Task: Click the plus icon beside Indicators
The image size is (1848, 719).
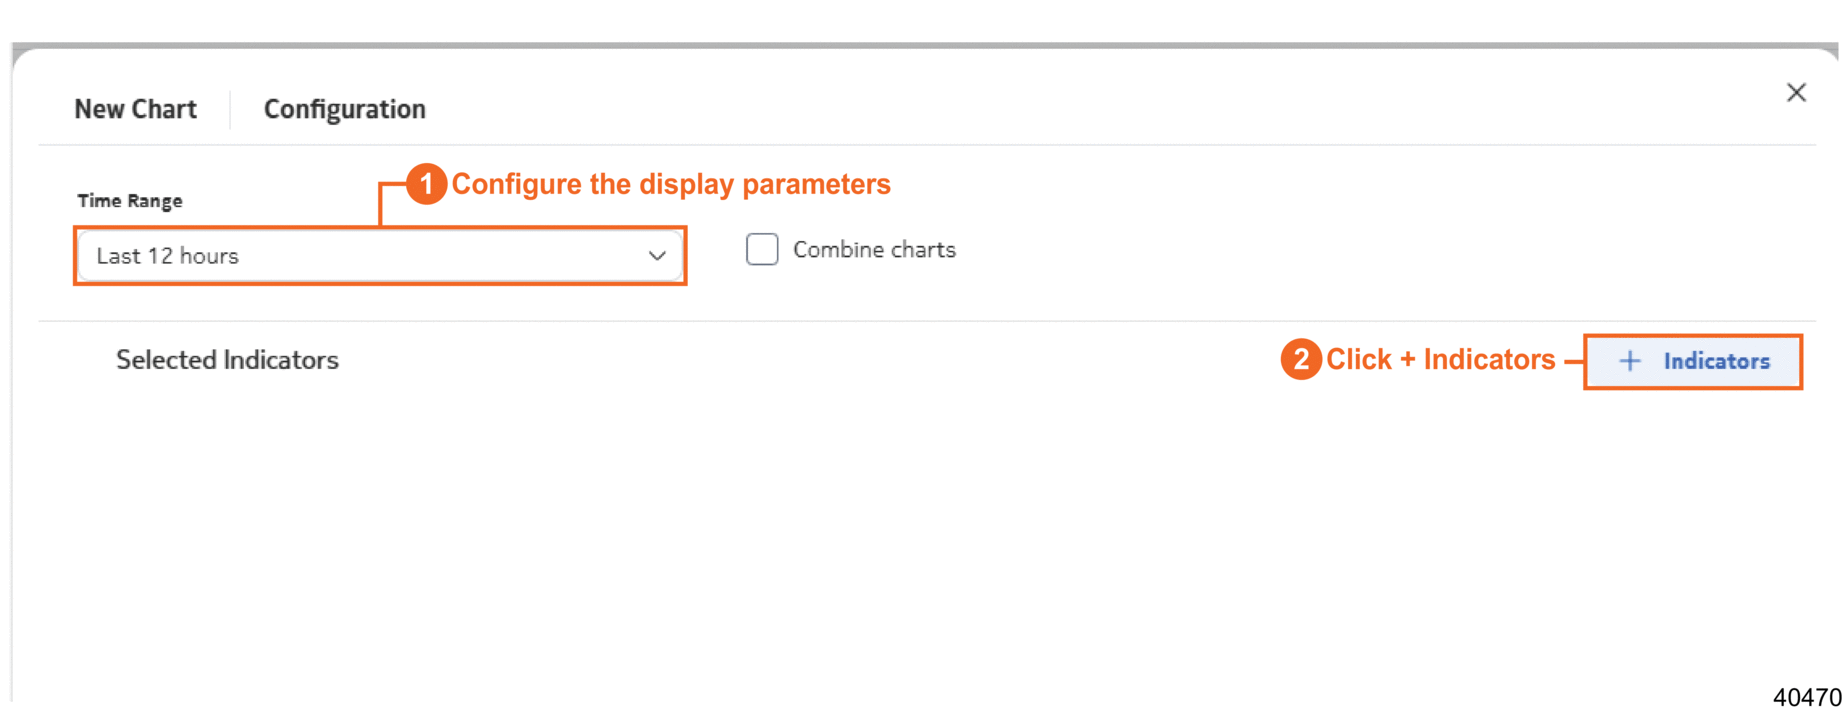Action: [x=1629, y=361]
